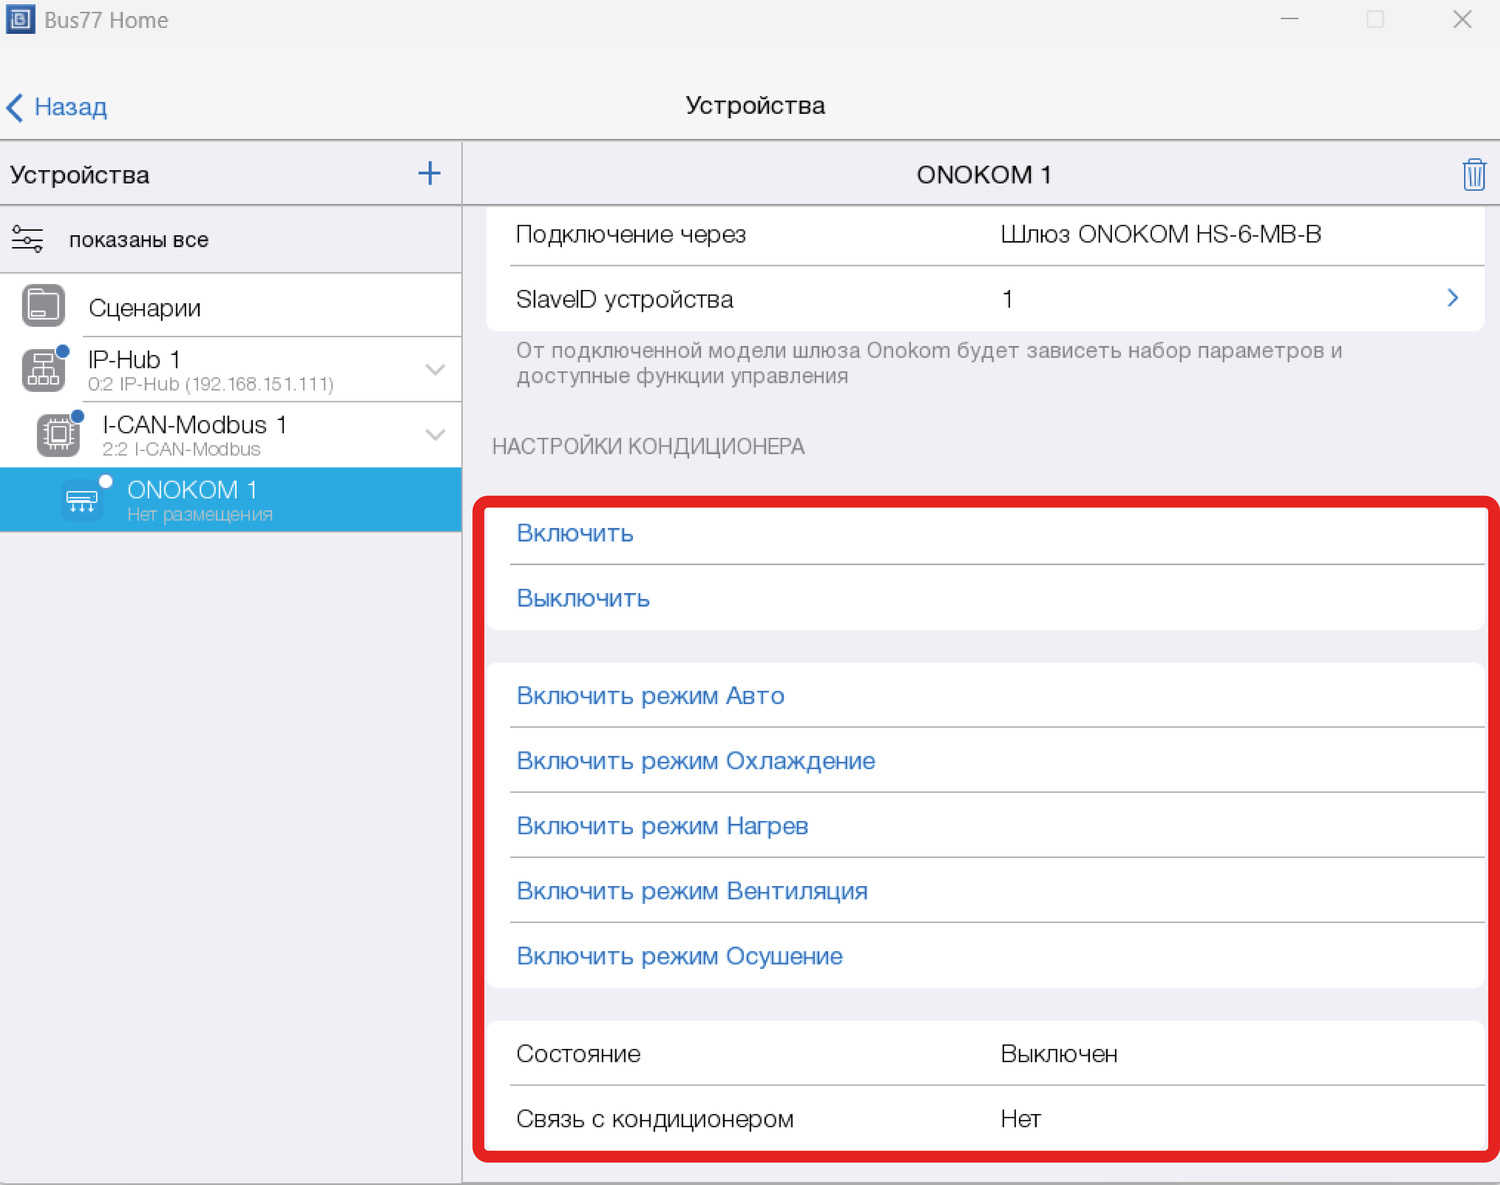Collapse the I-CAN-Modbus 1 branch chevron

click(x=435, y=435)
